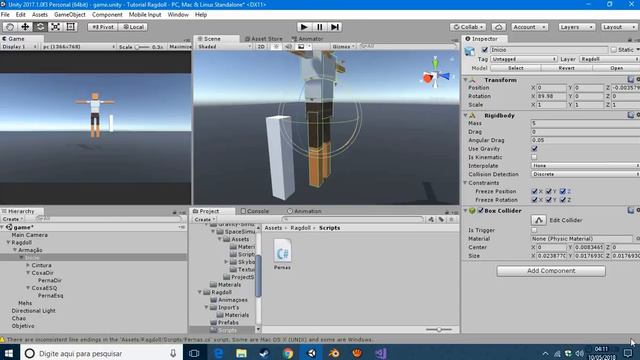The image size is (640, 360).
Task: Open File Explorer from taskbar
Action: [x=241, y=353]
